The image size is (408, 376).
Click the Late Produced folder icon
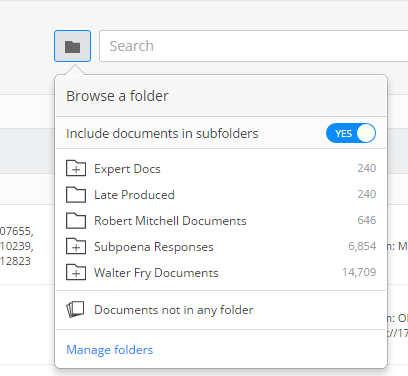click(x=76, y=194)
